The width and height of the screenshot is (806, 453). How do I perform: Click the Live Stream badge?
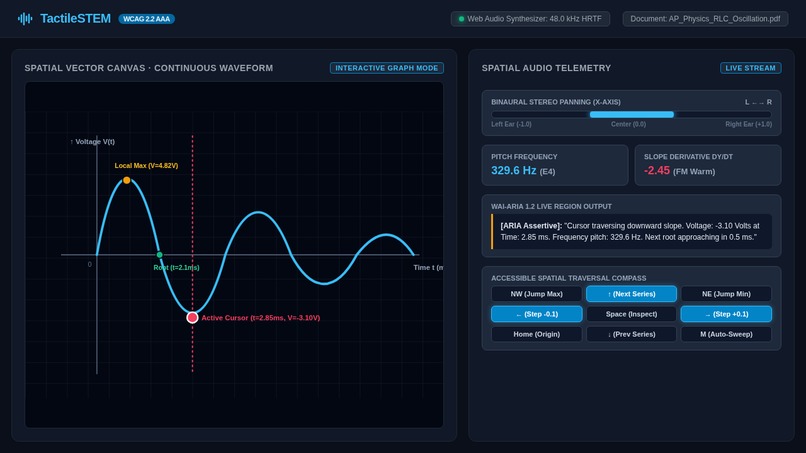pyautogui.click(x=750, y=68)
